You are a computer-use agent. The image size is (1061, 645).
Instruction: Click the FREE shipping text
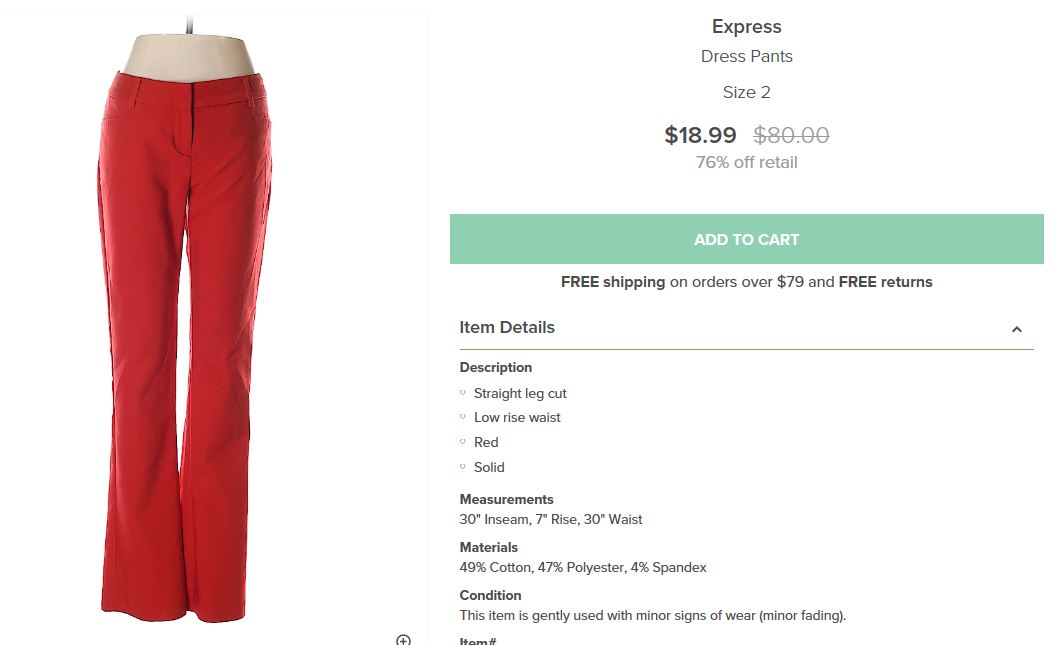(611, 282)
